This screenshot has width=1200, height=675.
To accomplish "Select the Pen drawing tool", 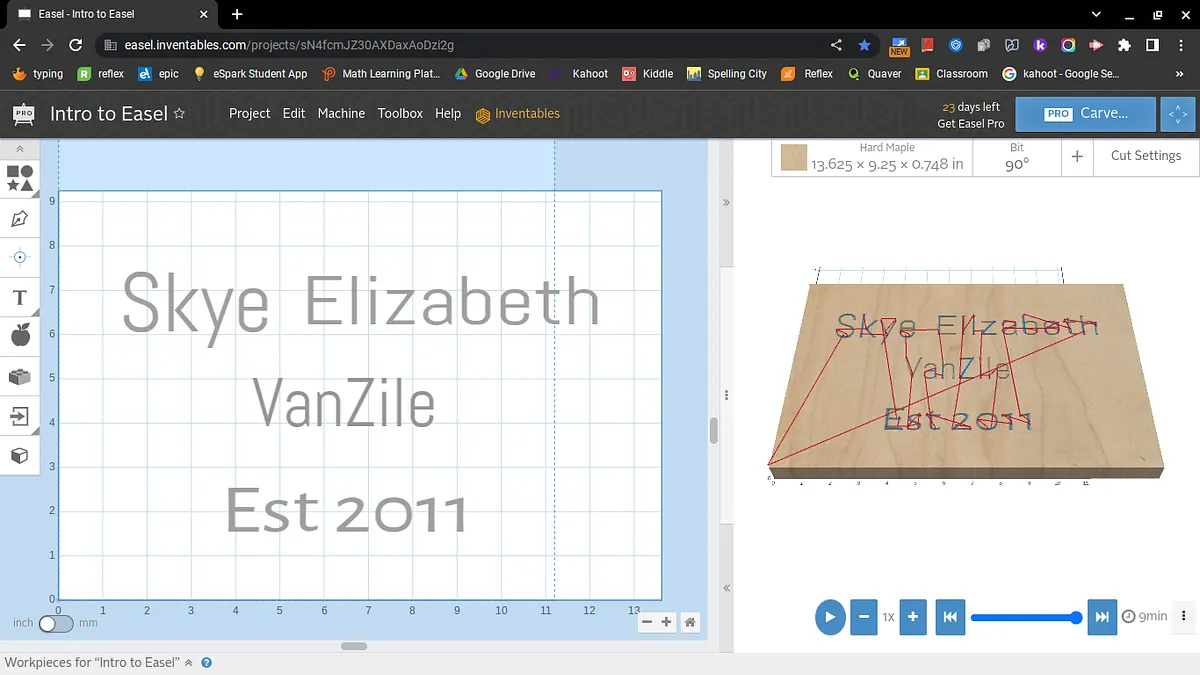I will (x=20, y=218).
